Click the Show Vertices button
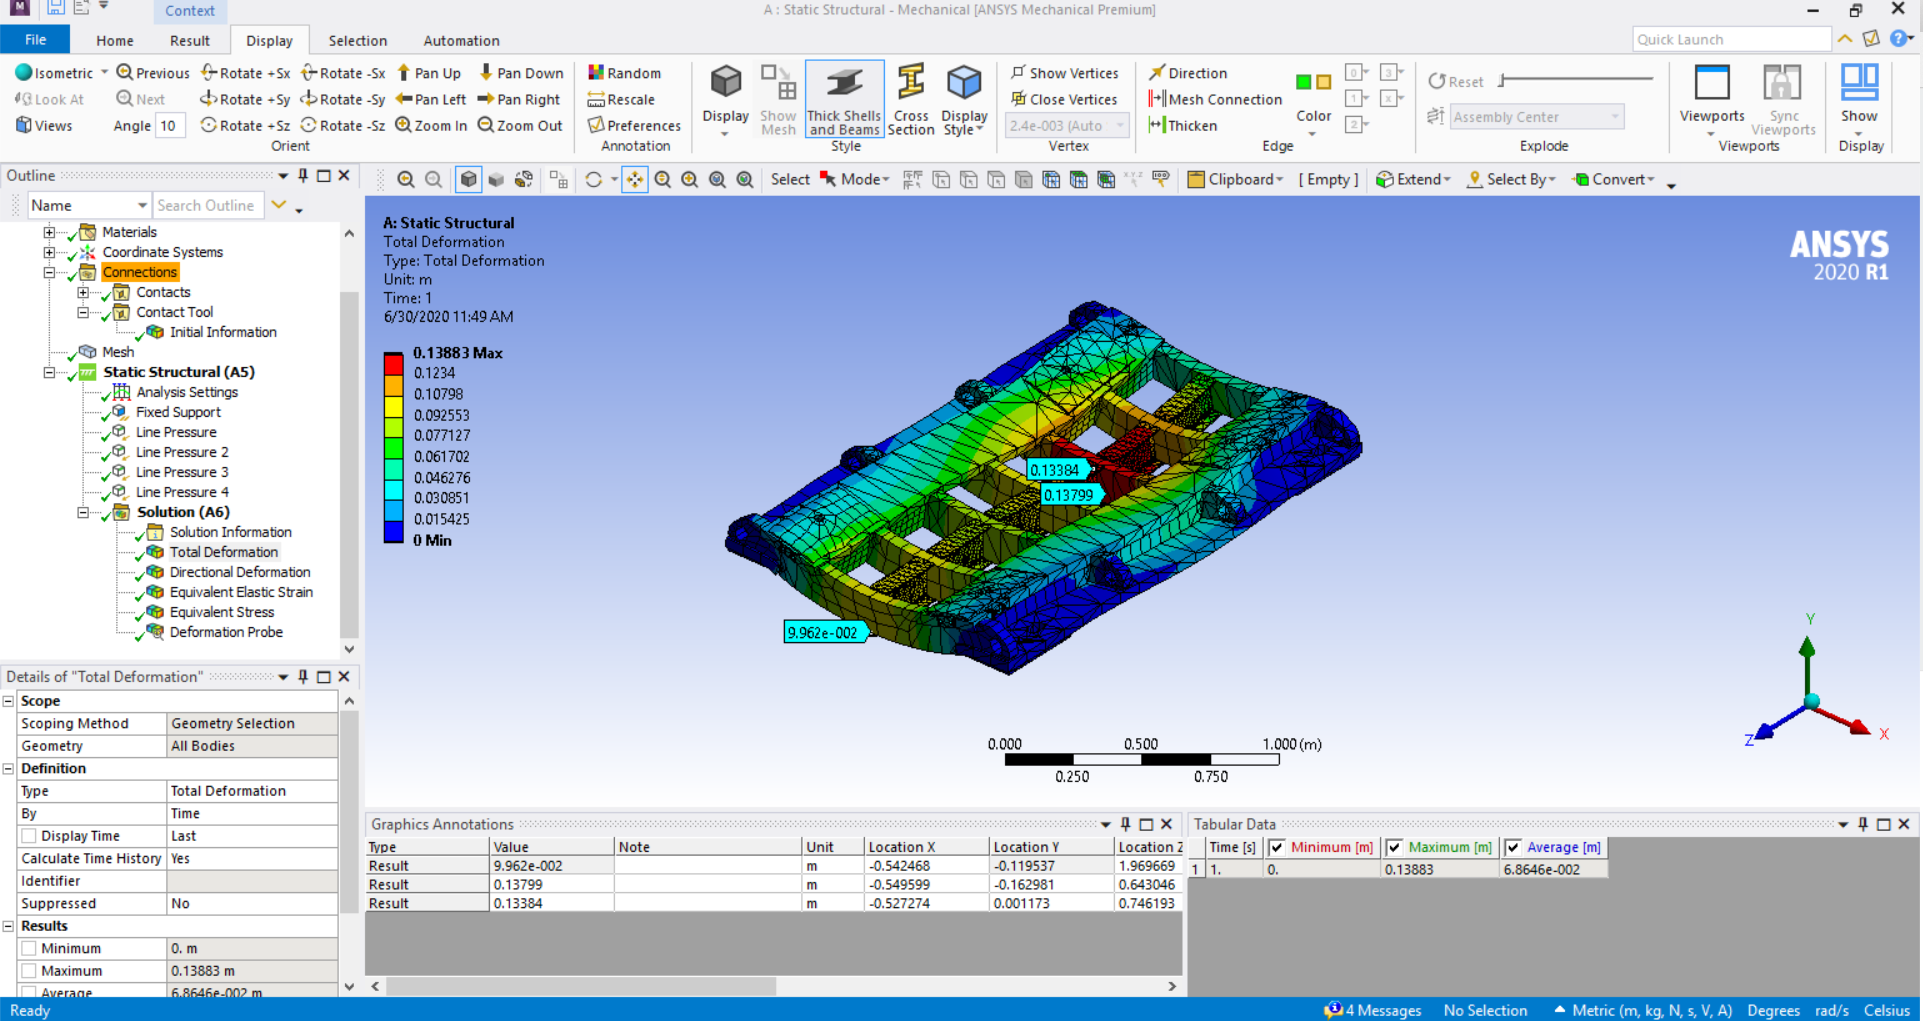 [1064, 73]
